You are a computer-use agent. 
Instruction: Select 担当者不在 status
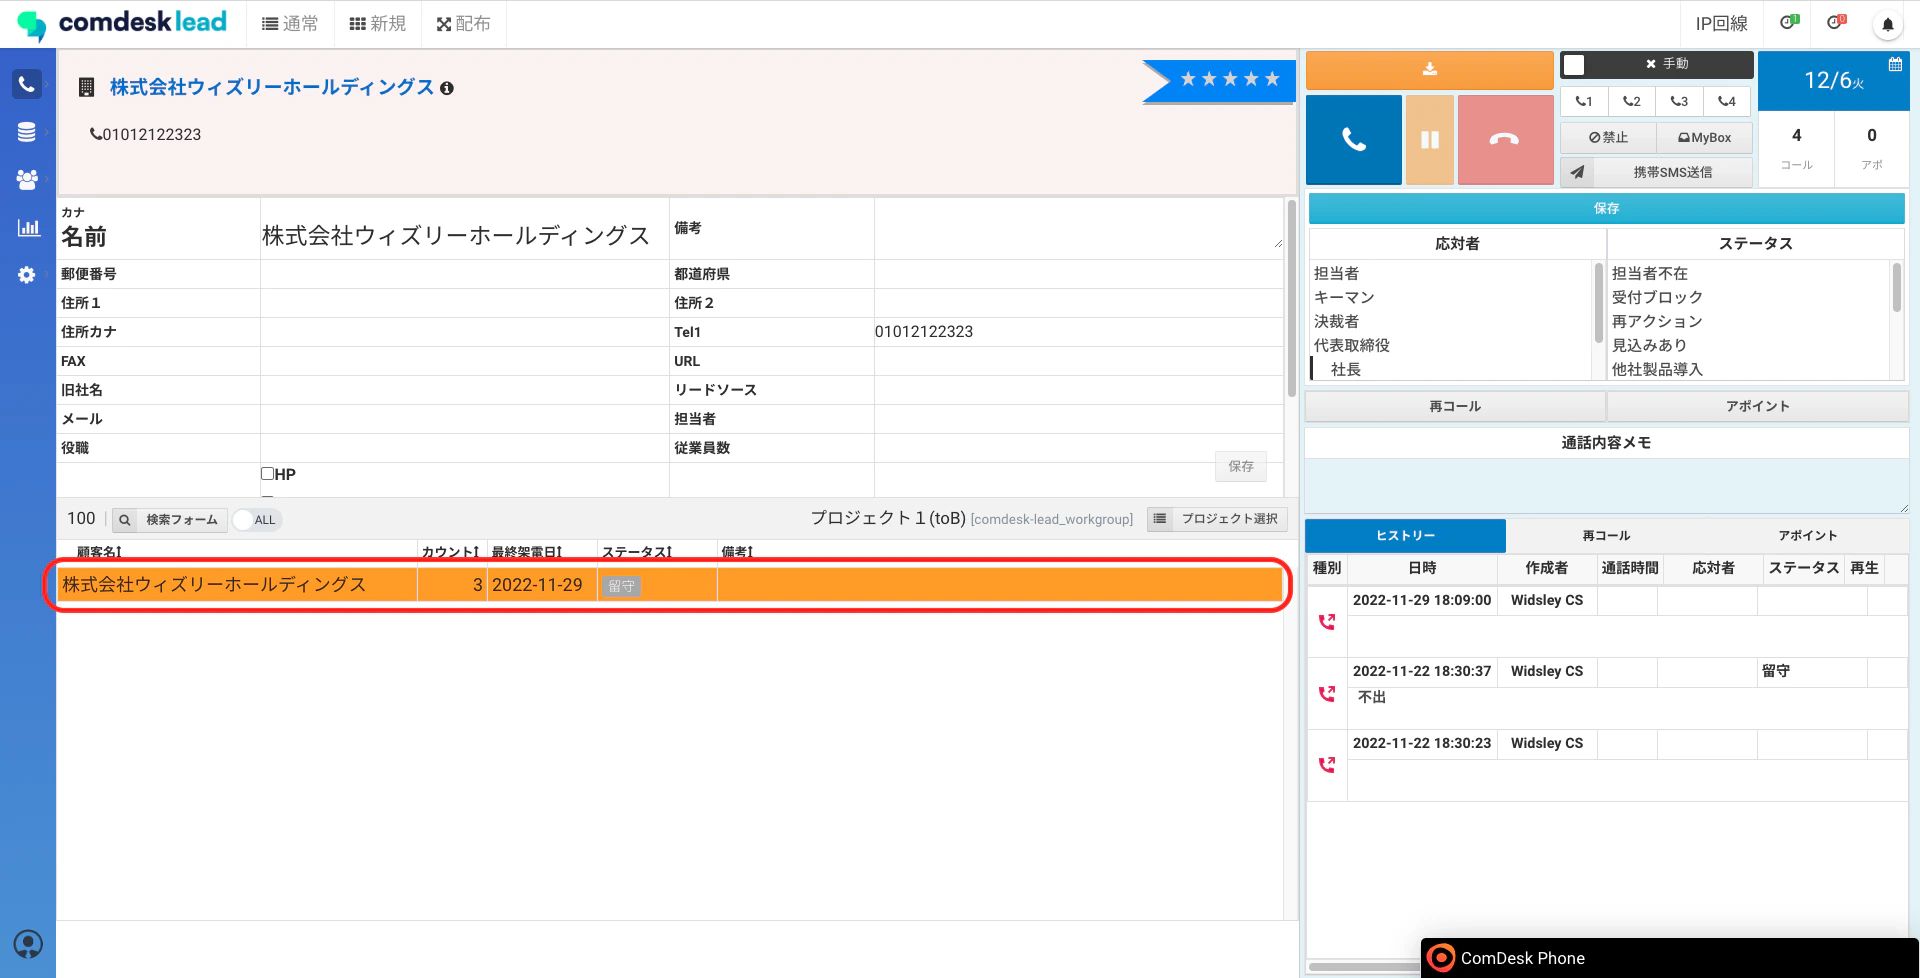(x=1650, y=273)
